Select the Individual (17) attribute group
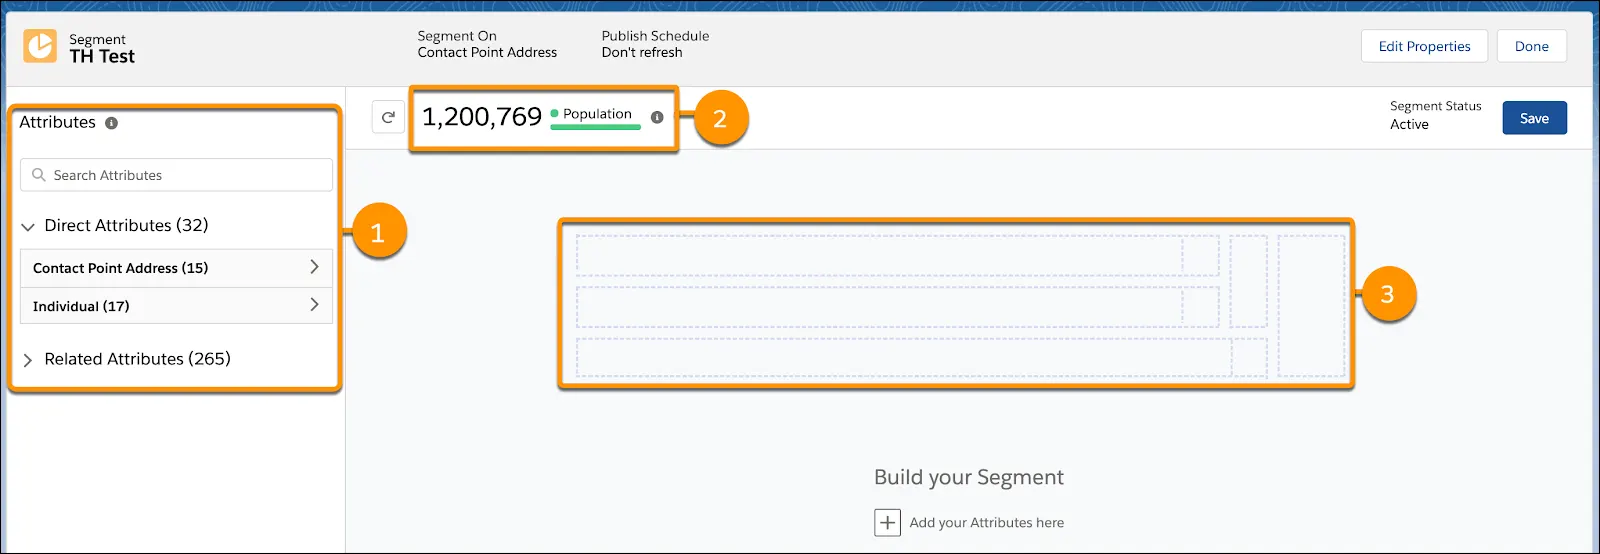Screen dimensions: 1600x554 pos(176,306)
